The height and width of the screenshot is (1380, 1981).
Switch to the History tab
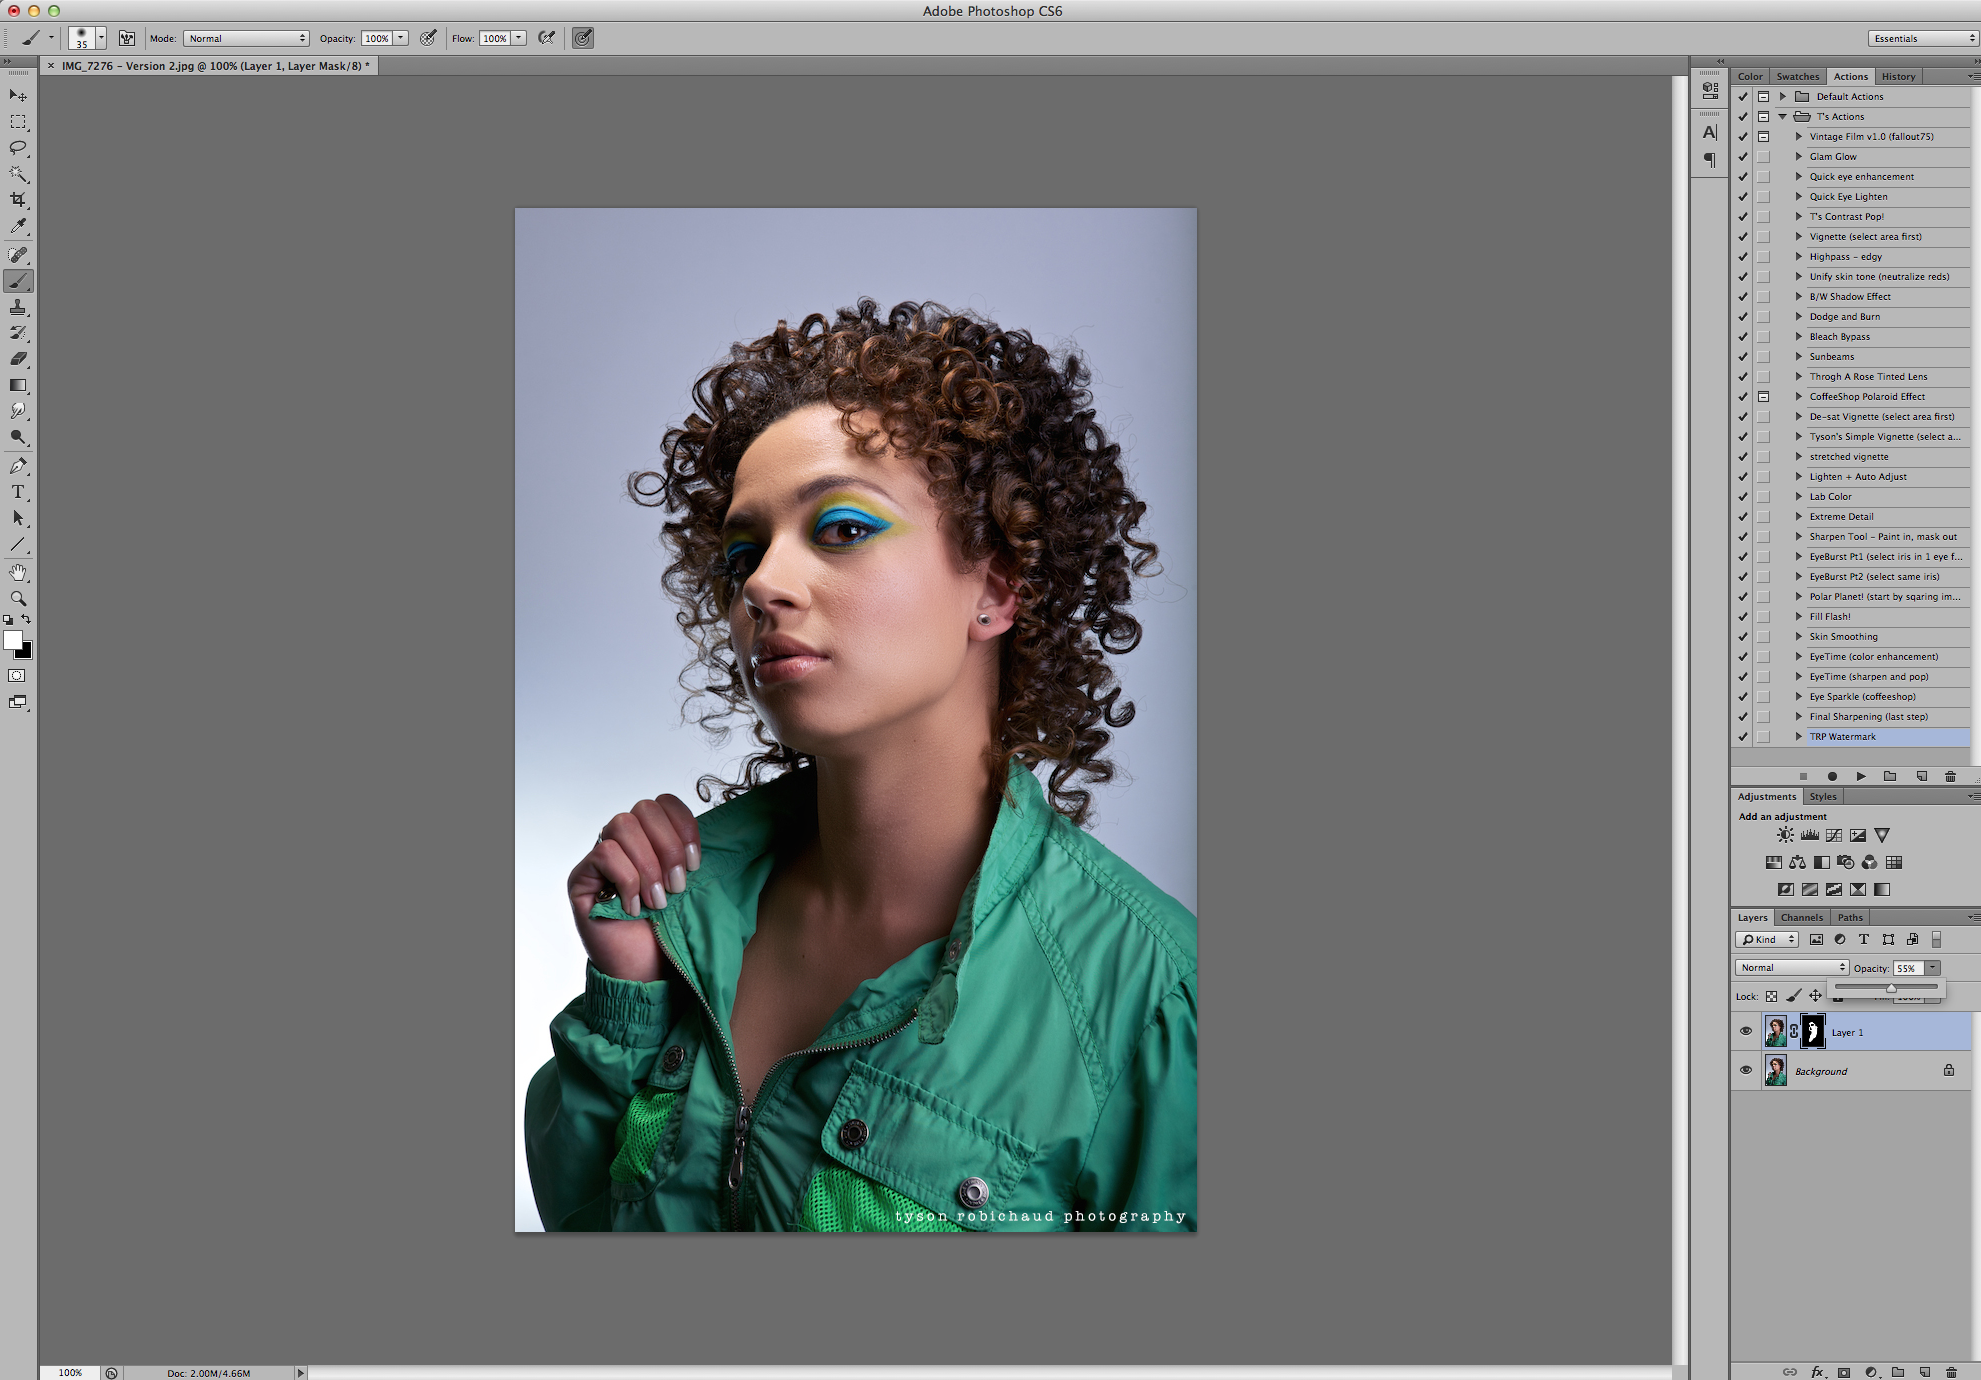point(1897,76)
